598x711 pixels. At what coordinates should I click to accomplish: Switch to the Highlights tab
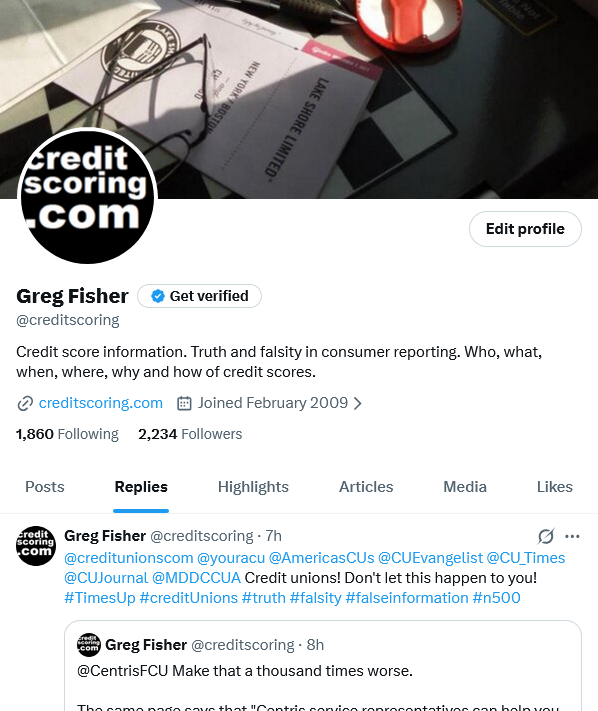click(253, 487)
